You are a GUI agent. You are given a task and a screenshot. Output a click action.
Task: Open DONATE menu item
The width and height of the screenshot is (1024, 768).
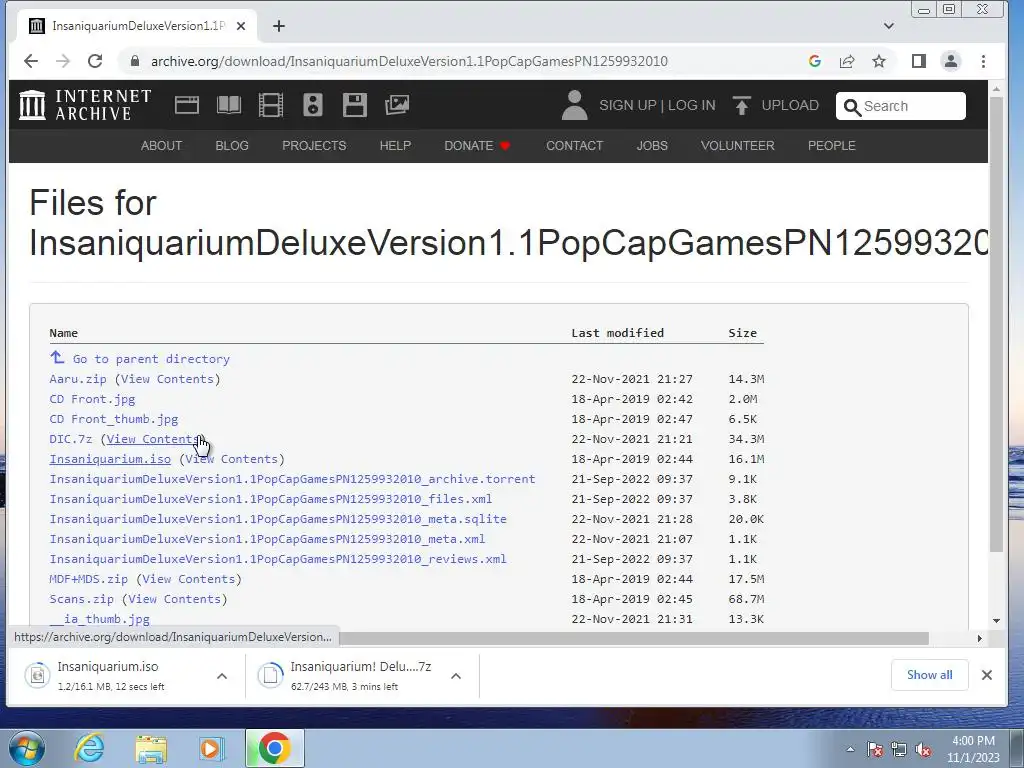pyautogui.click(x=477, y=146)
